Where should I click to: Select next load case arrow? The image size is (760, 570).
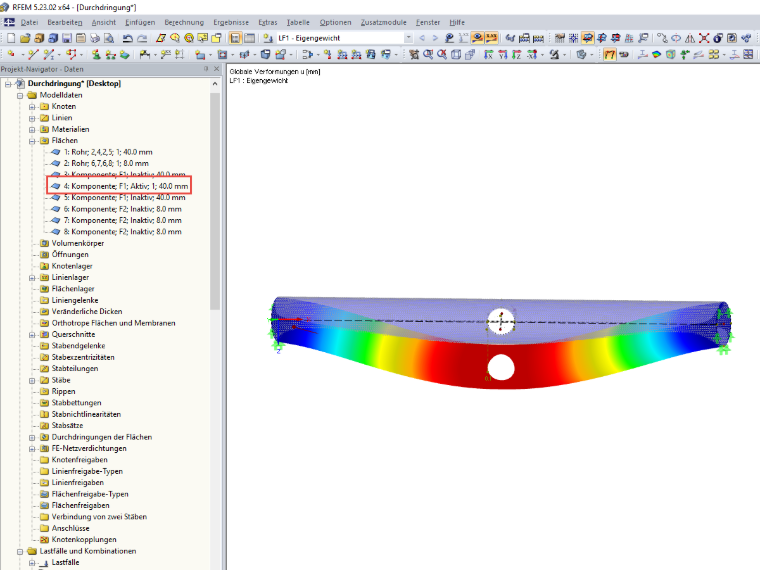(435, 38)
